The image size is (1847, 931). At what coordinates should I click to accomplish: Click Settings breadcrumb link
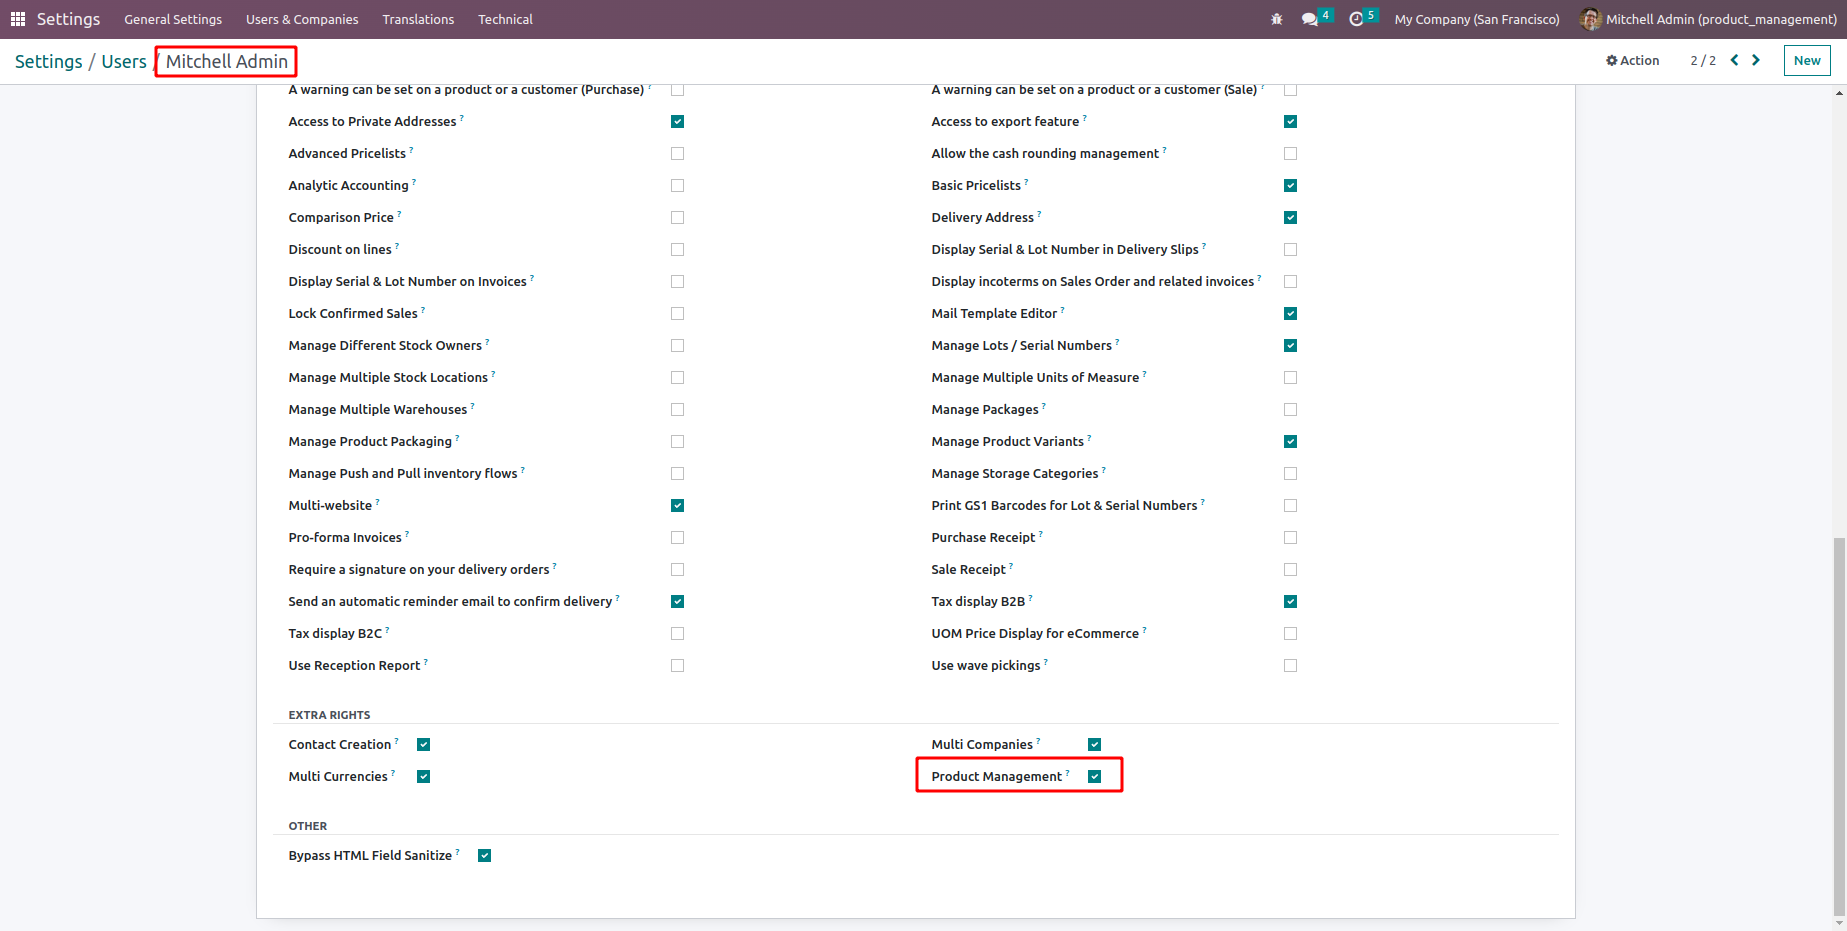pos(49,61)
